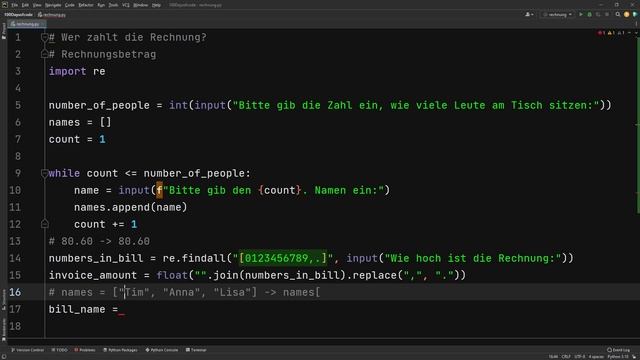Open the Edit menu
The image size is (640, 360).
[25, 5]
